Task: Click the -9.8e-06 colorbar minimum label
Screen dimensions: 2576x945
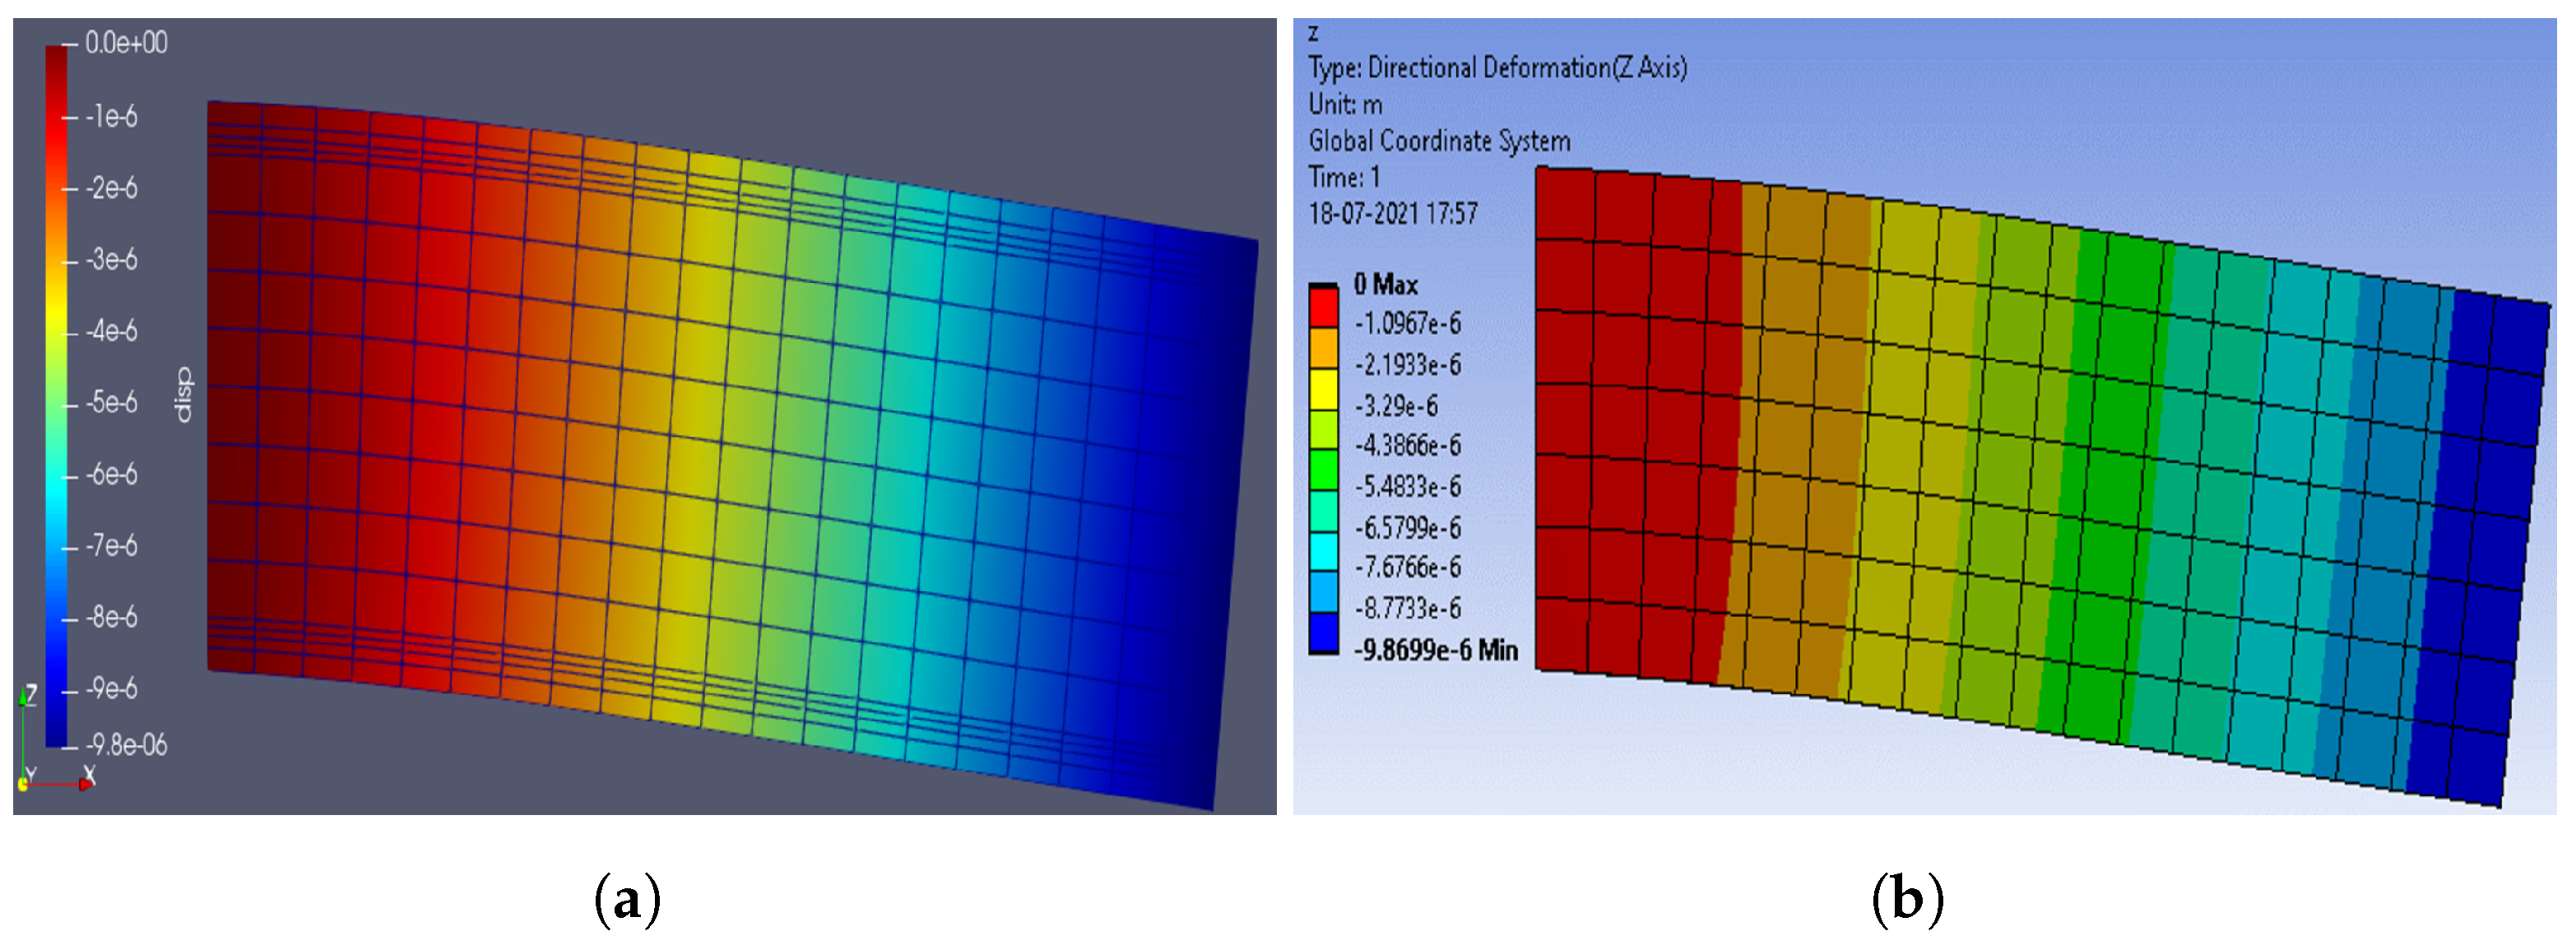Action: point(126,745)
